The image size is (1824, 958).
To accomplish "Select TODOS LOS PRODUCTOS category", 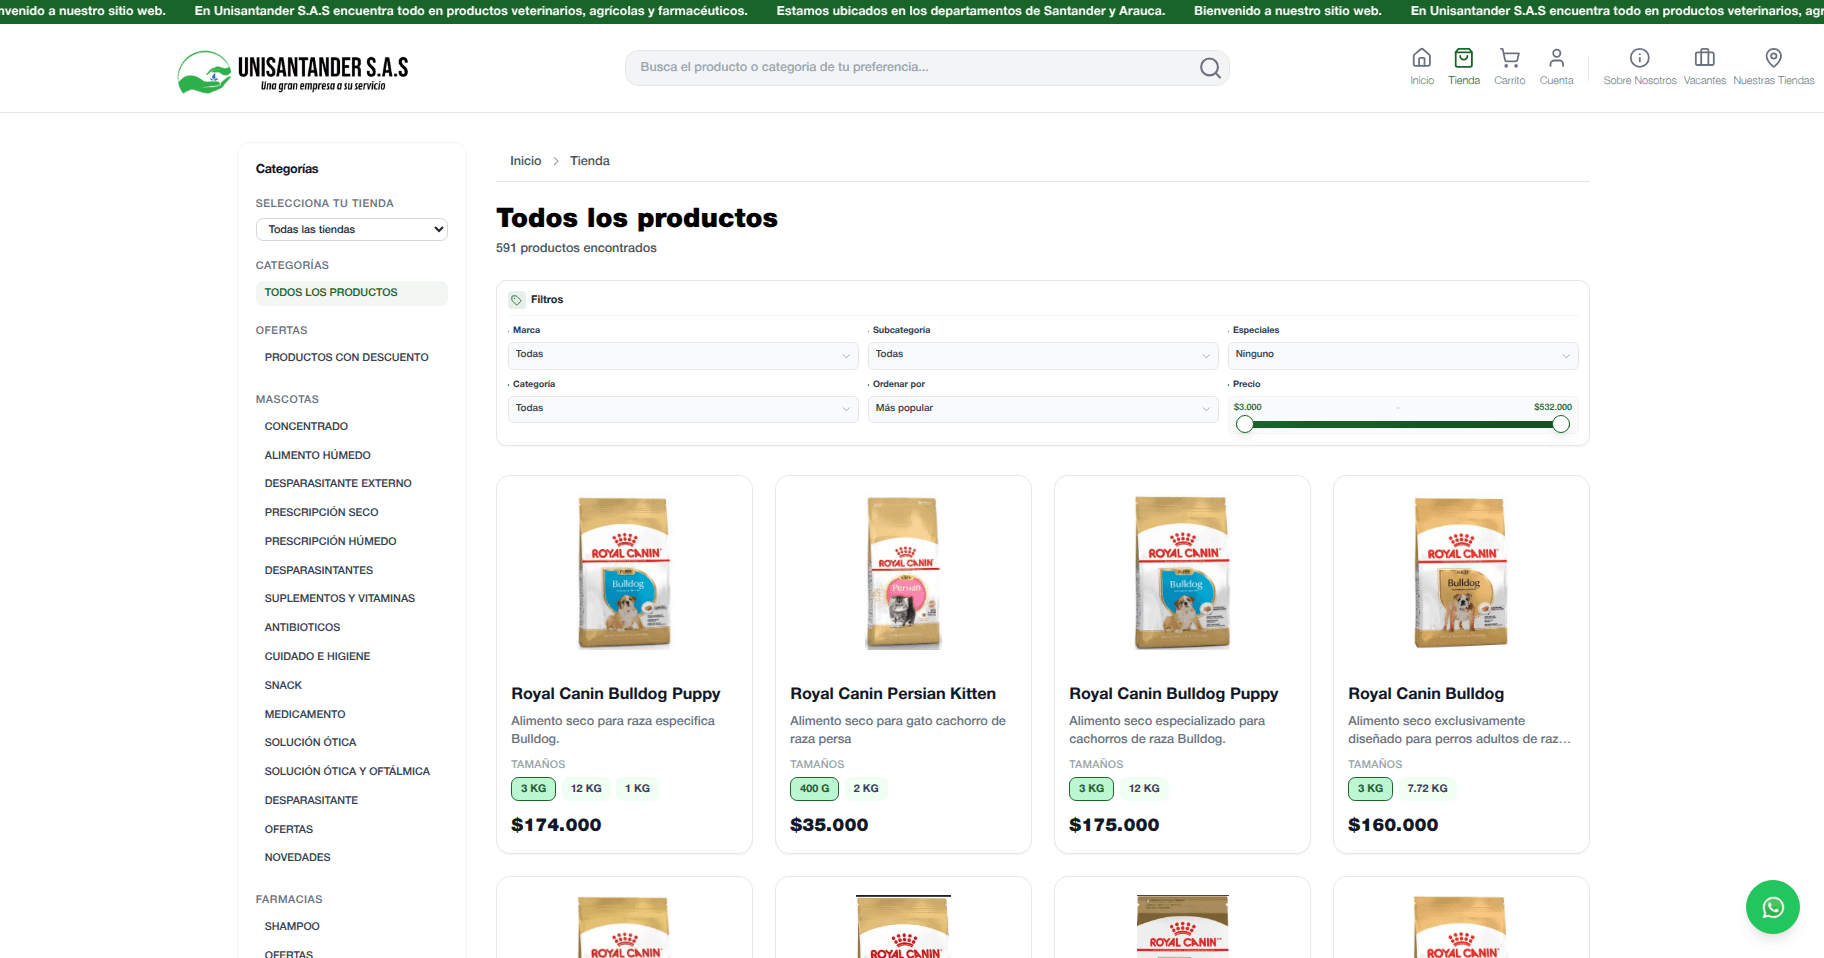I will point(352,293).
